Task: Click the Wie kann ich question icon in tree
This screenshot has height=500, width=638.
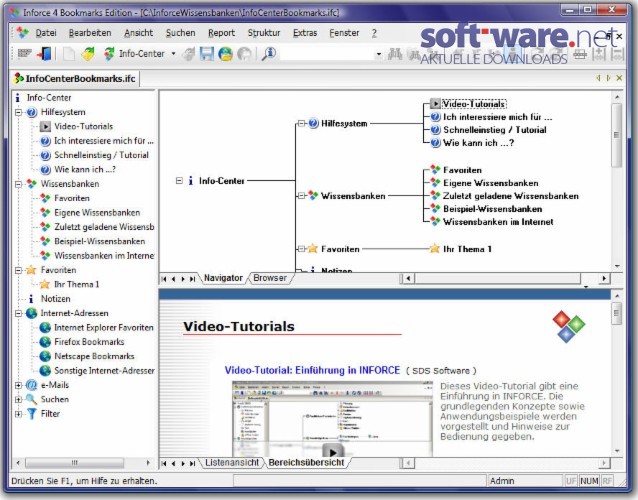Action: pos(45,170)
